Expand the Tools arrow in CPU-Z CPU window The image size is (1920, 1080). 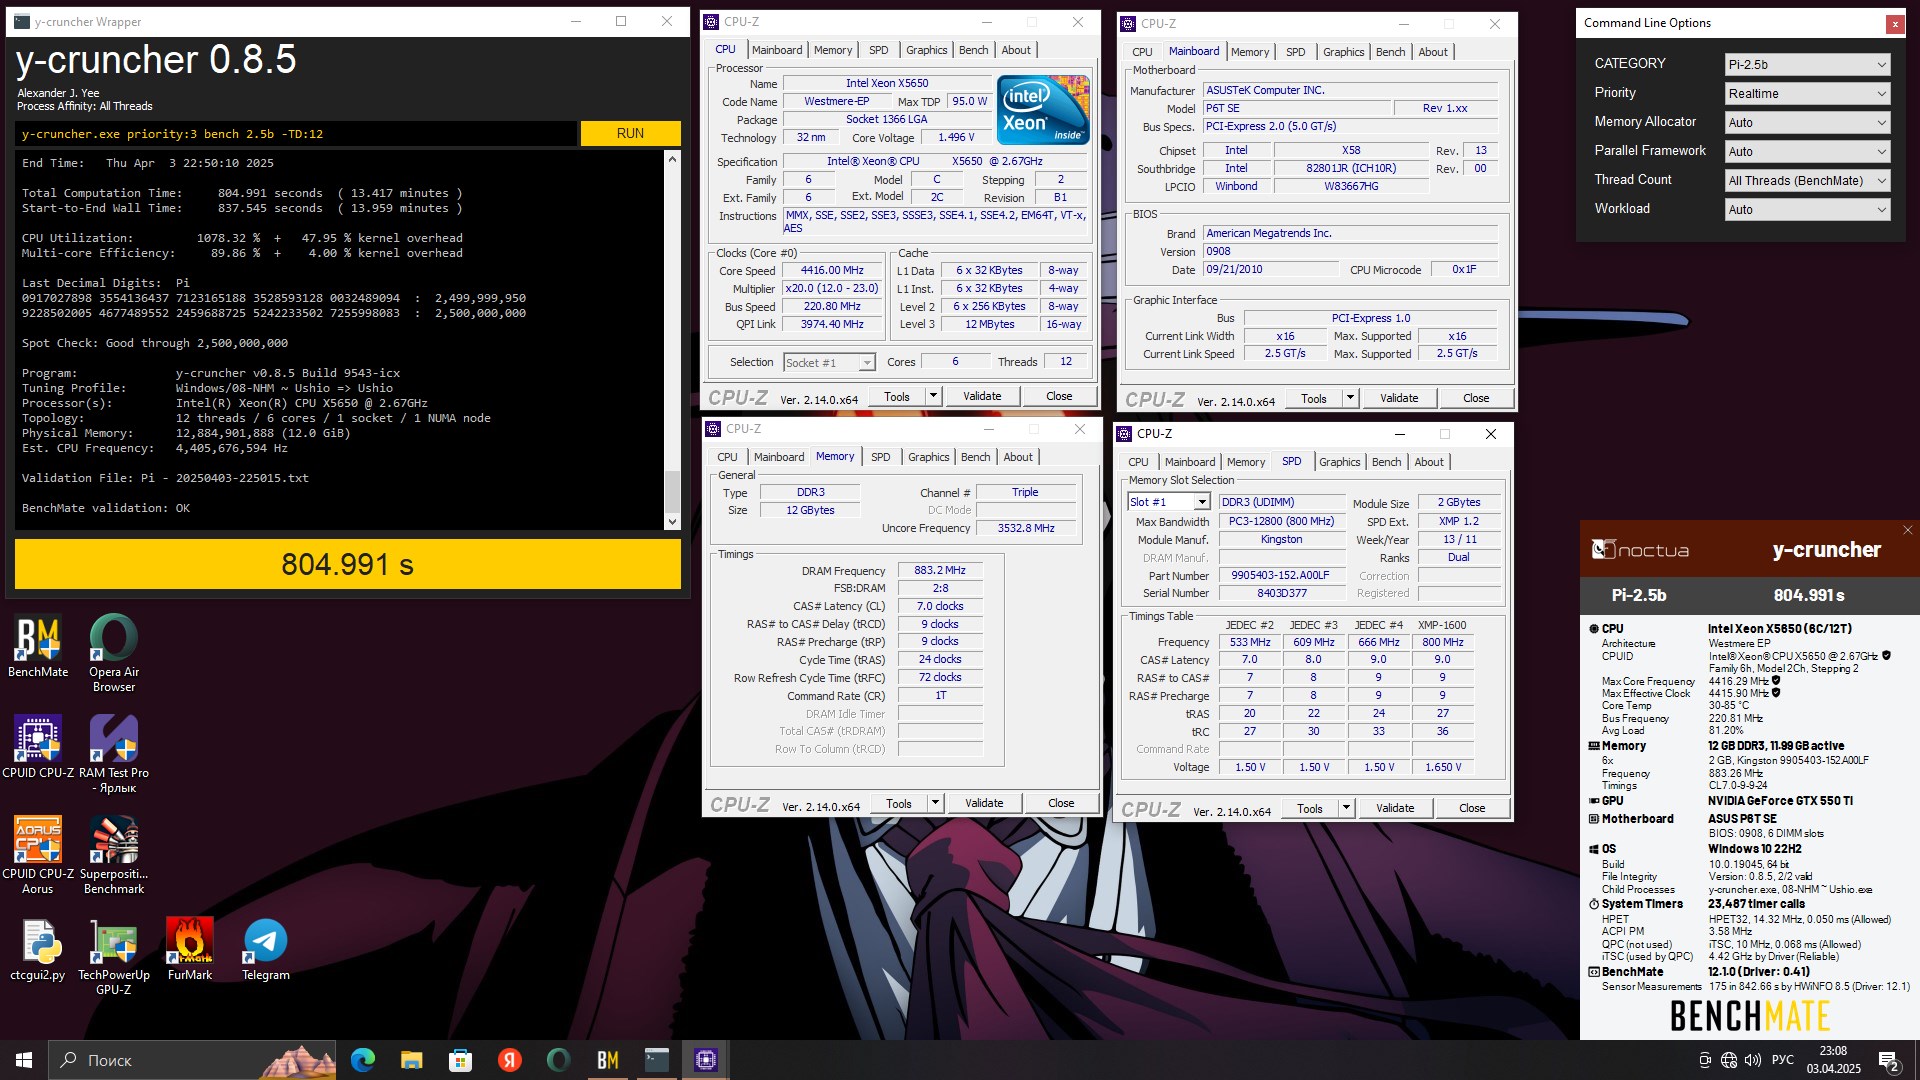(x=933, y=396)
